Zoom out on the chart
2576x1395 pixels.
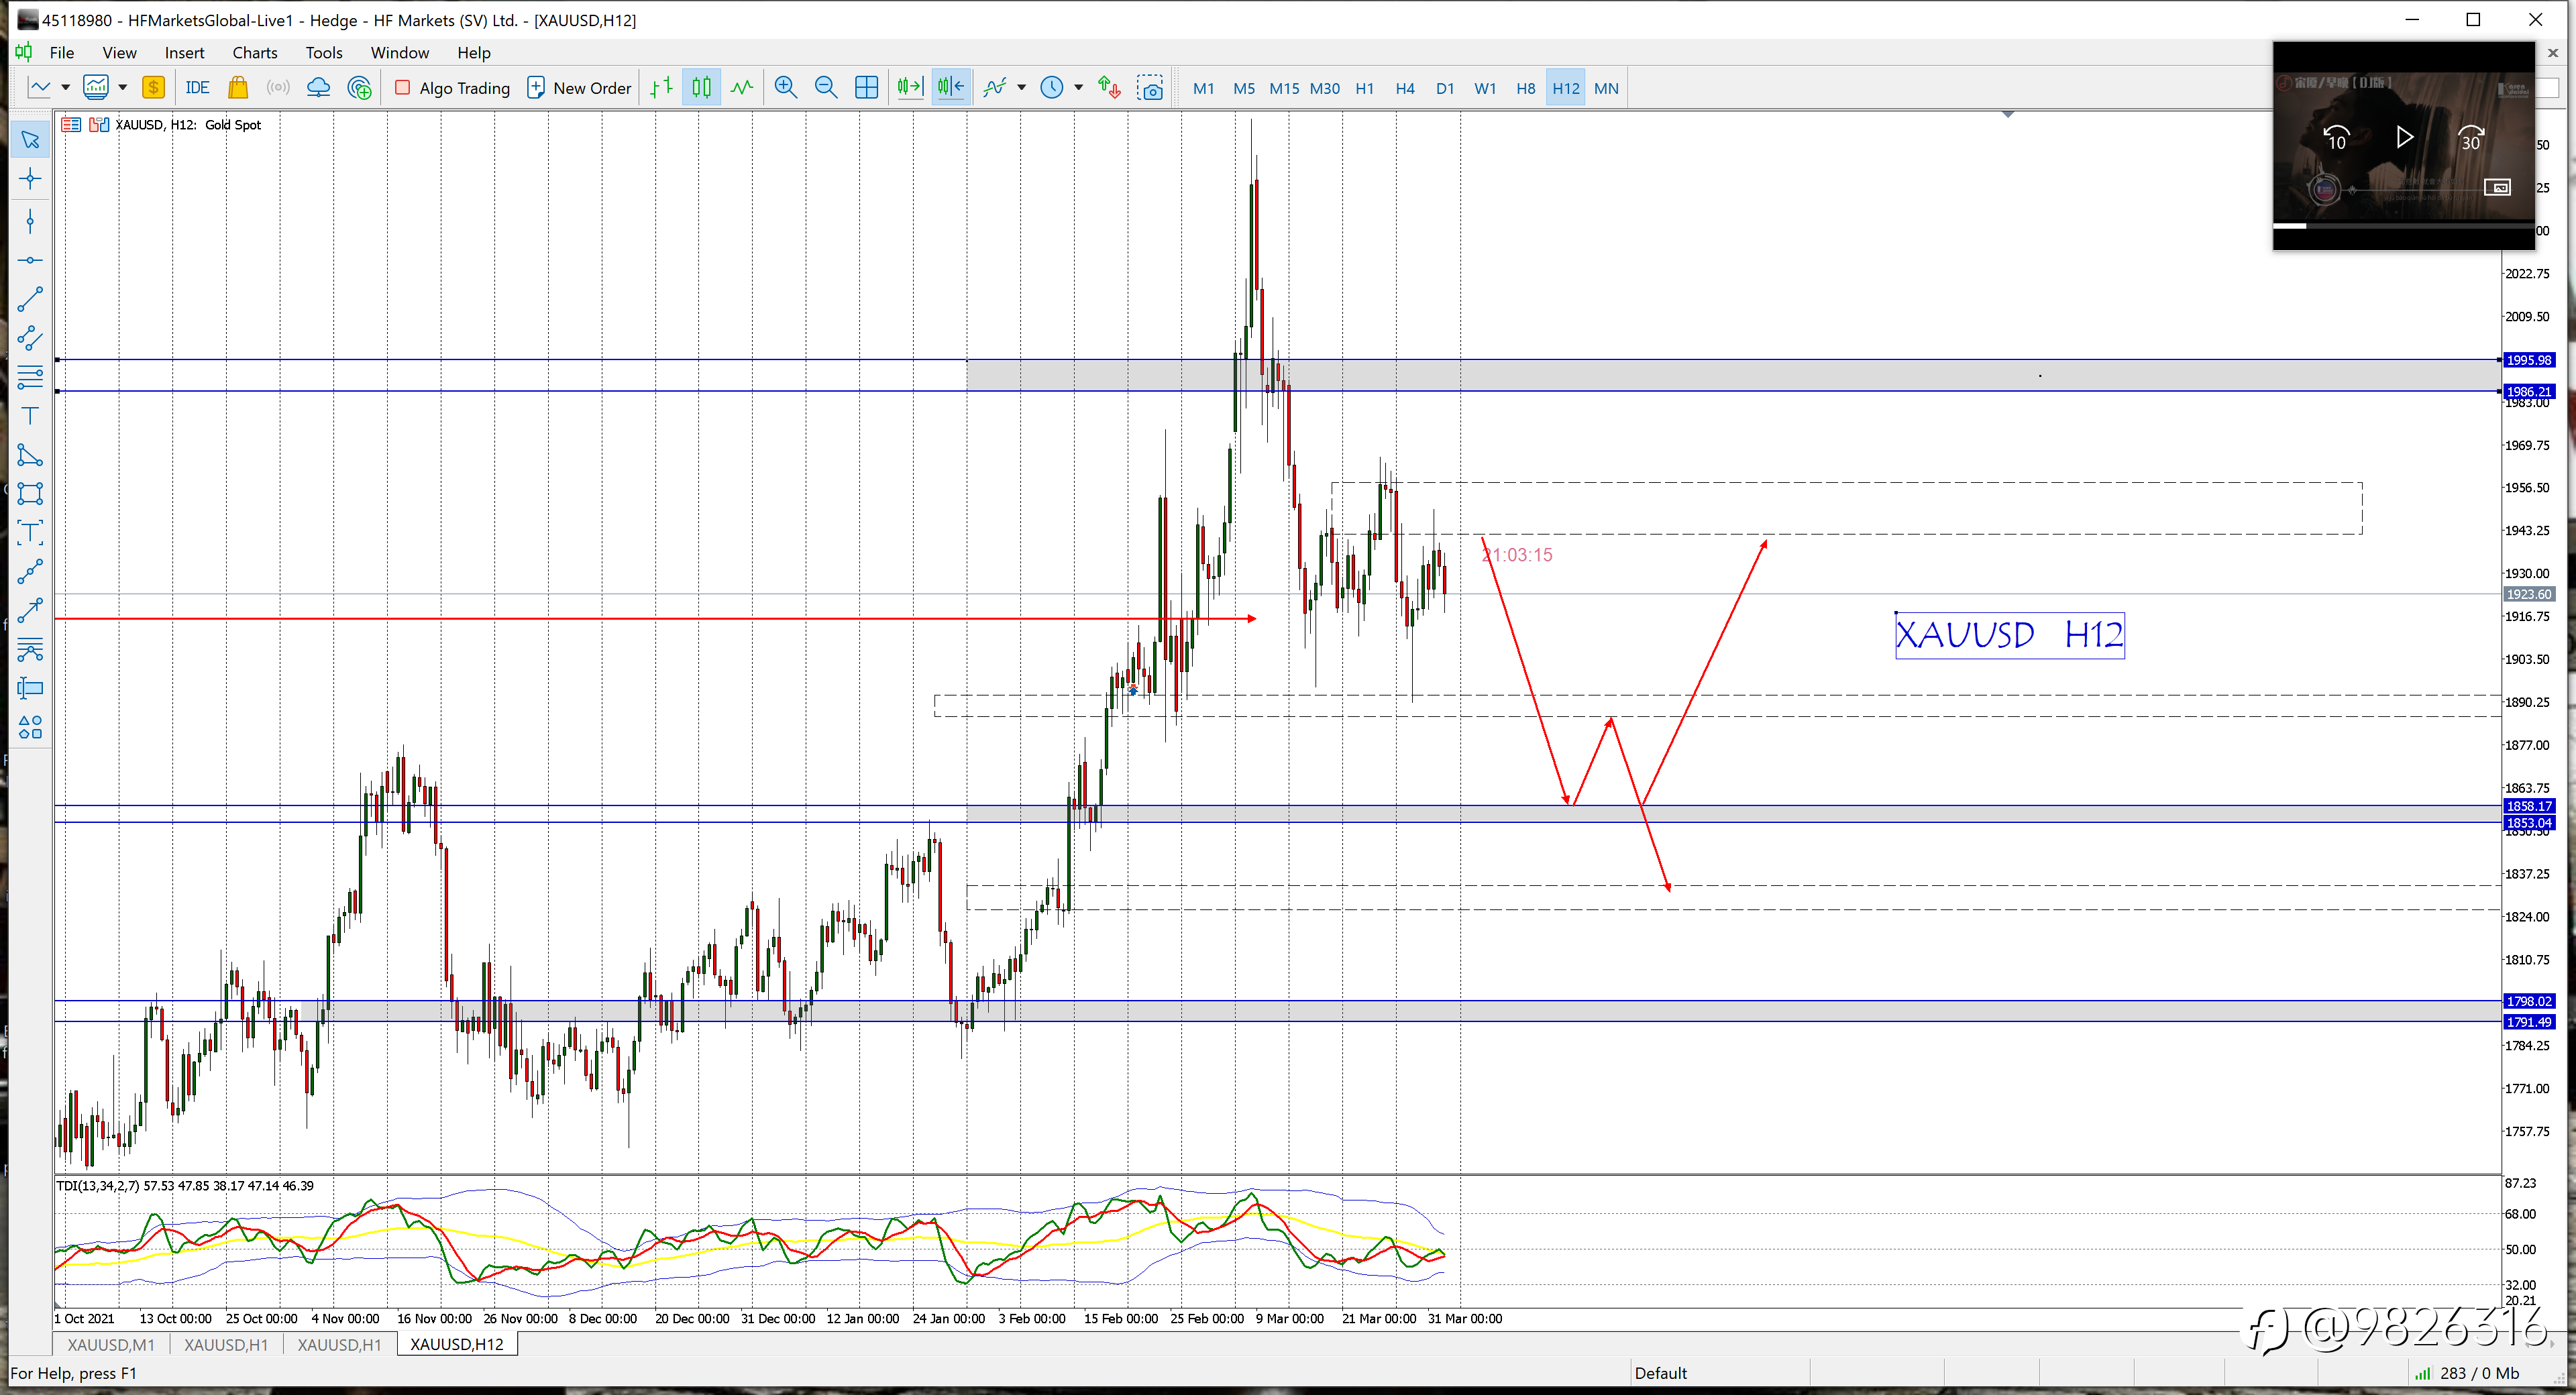coord(826,88)
